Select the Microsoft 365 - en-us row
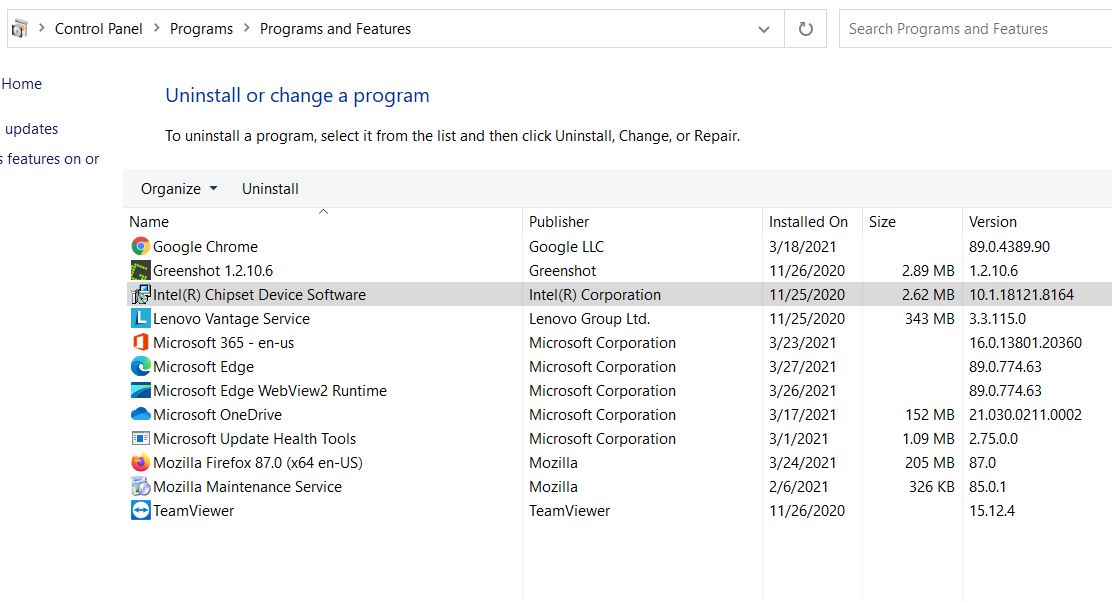This screenshot has width=1112, height=602. coord(618,342)
